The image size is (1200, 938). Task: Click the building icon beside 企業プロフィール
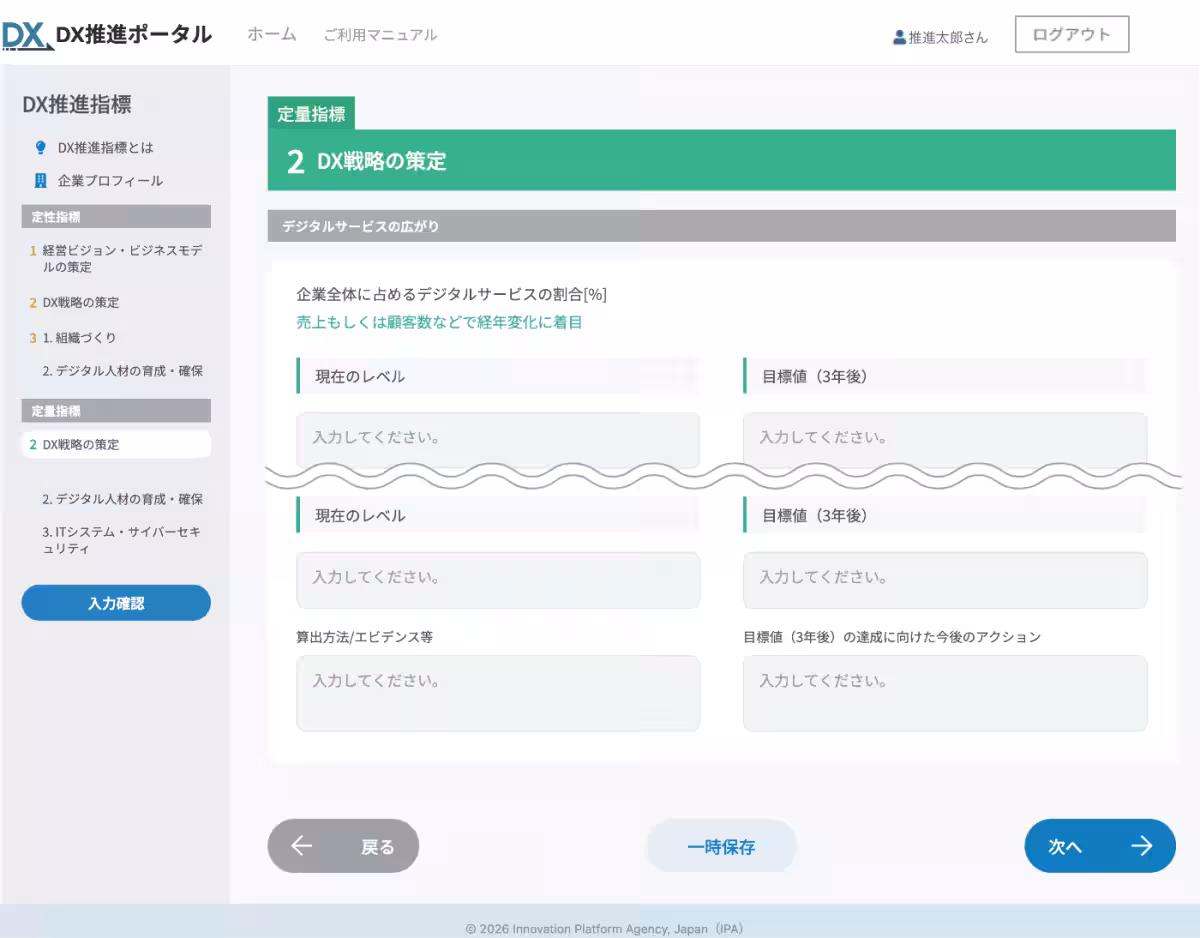point(41,181)
